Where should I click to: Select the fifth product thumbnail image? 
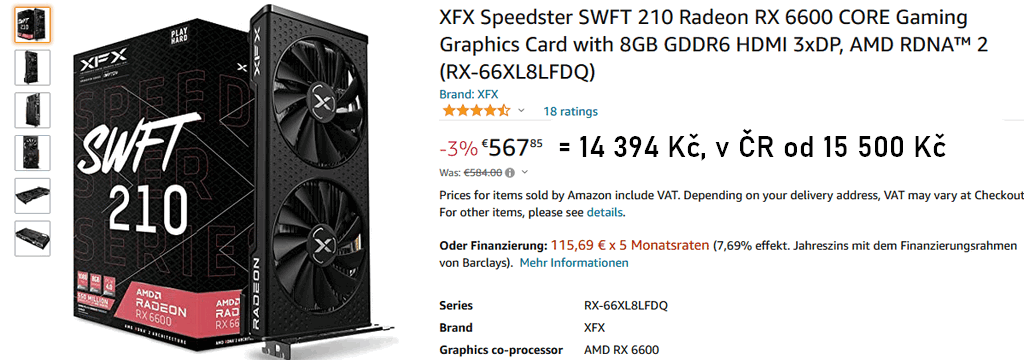point(32,195)
